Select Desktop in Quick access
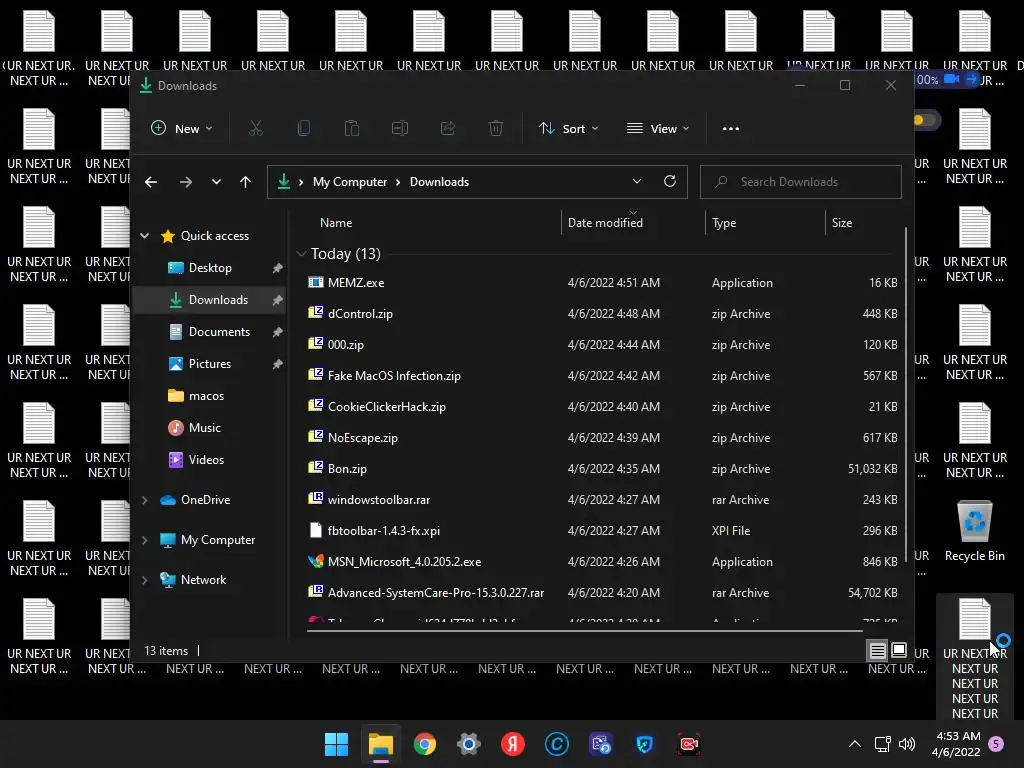This screenshot has width=1024, height=768. click(x=209, y=268)
